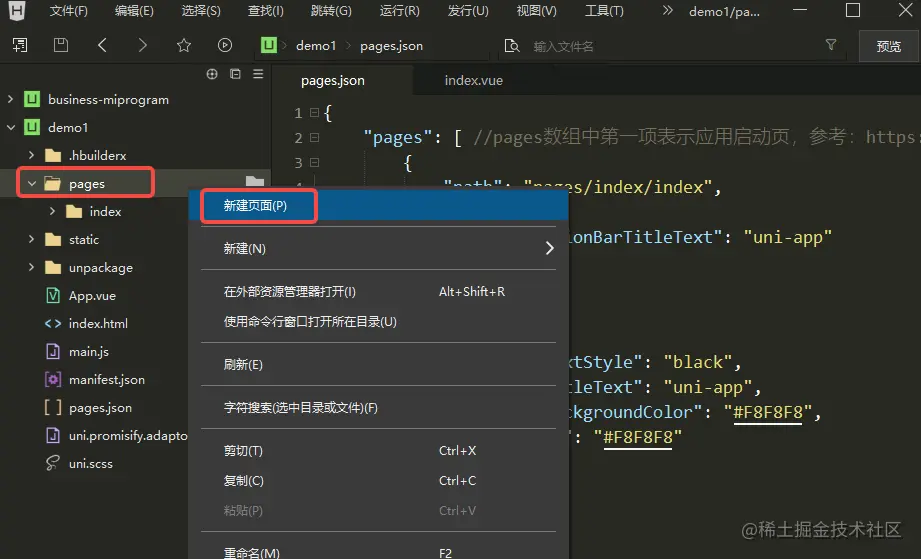This screenshot has width=921, height=559.
Task: Open the 运行(R) menu
Action: click(x=399, y=11)
